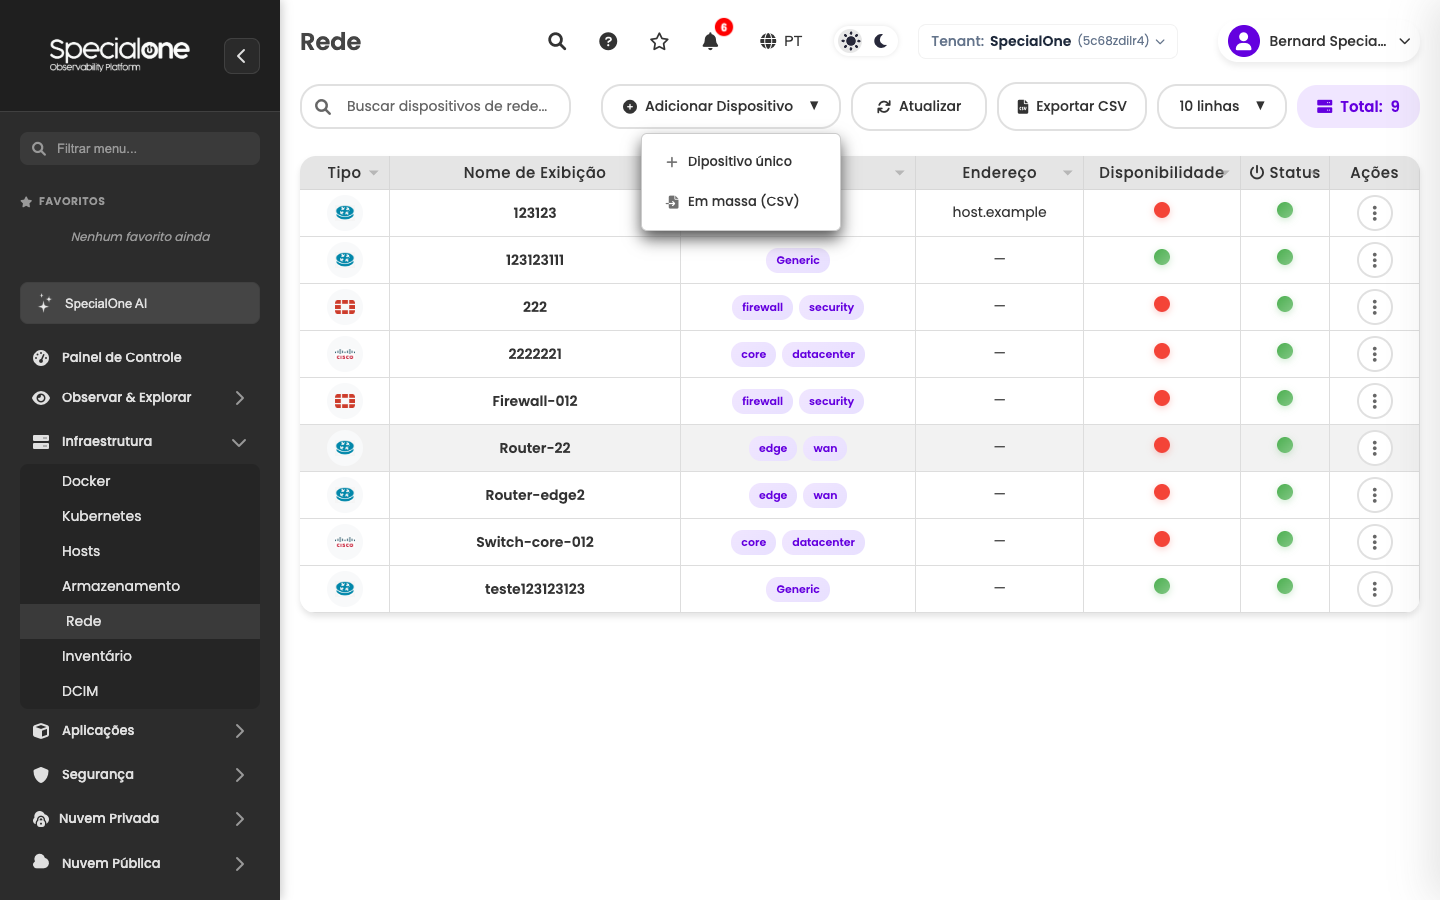Go to Armazenamento in sidebar
The width and height of the screenshot is (1440, 900).
pyautogui.click(x=140, y=586)
